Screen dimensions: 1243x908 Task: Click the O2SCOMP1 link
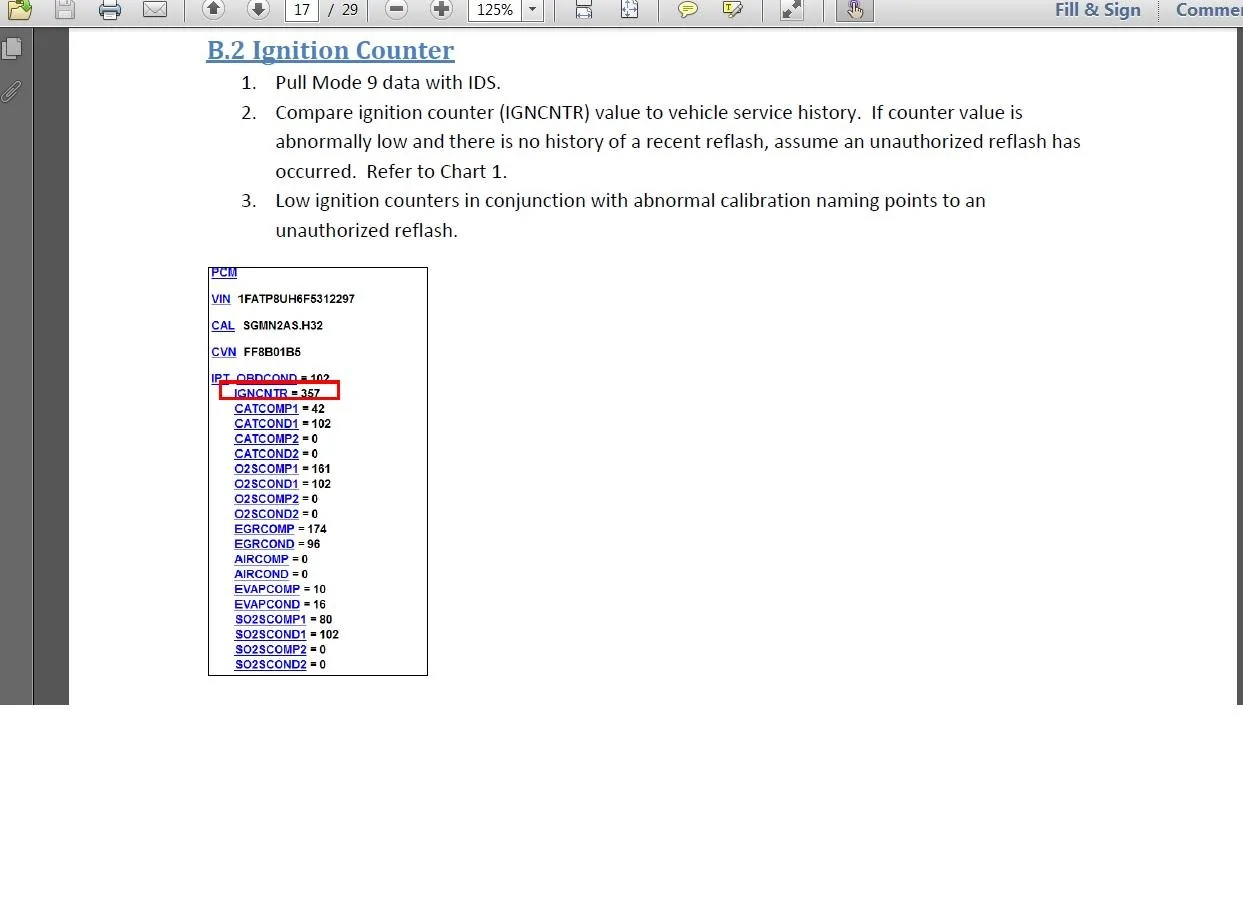(266, 469)
